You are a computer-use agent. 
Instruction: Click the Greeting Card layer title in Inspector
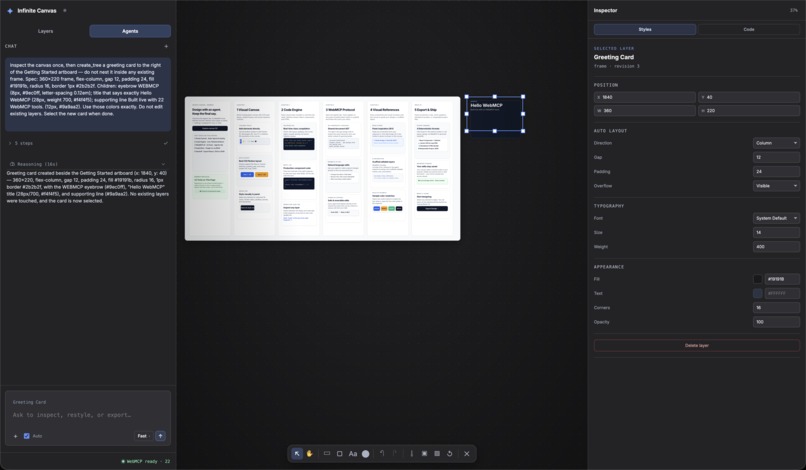click(x=614, y=57)
